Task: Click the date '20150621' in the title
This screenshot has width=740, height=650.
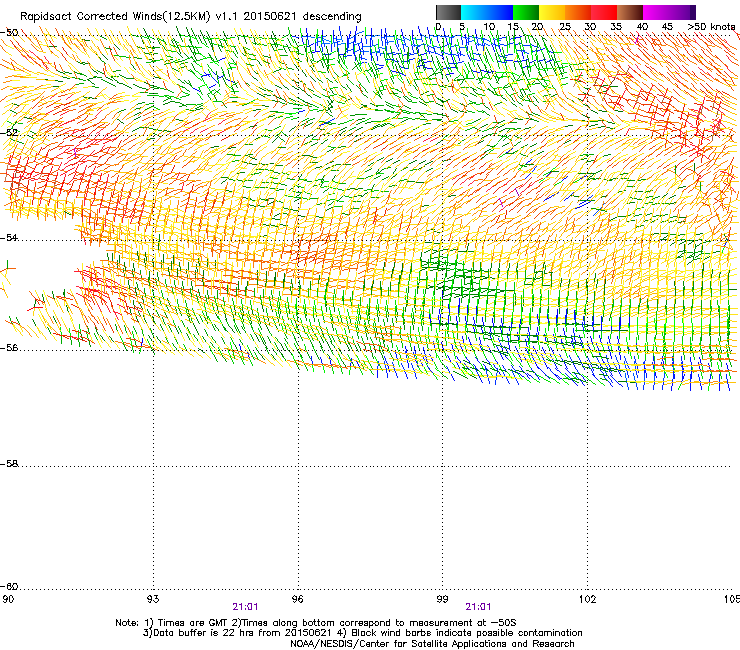Action: (x=270, y=16)
